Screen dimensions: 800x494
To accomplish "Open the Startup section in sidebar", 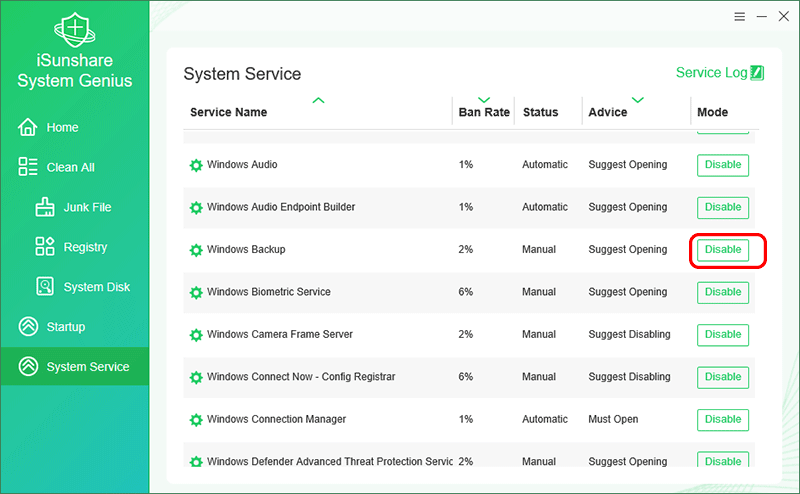I will [x=65, y=327].
